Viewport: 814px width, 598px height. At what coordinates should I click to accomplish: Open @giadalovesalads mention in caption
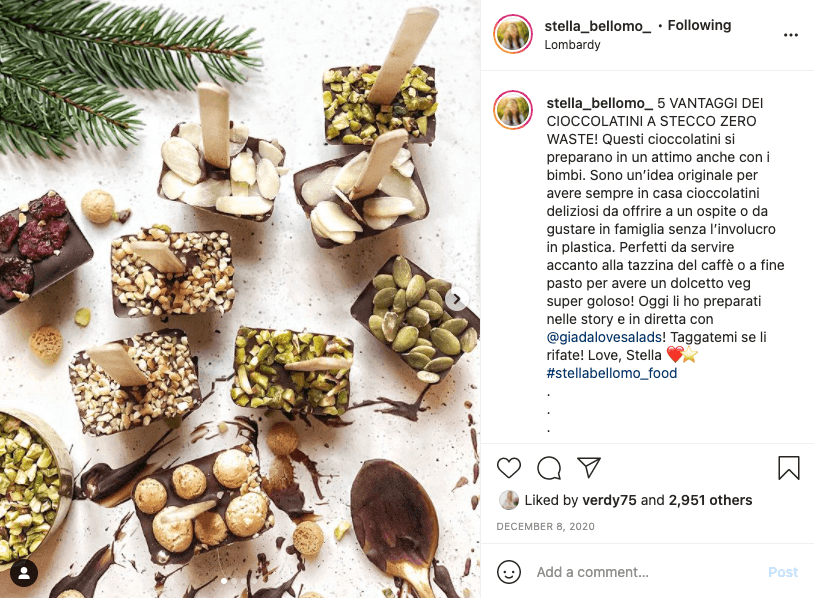coord(604,337)
